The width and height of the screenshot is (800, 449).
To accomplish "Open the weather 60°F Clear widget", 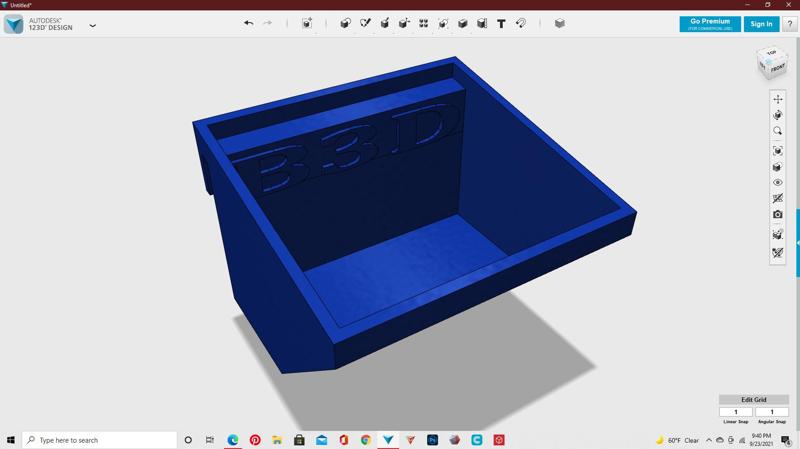I will click(x=677, y=440).
